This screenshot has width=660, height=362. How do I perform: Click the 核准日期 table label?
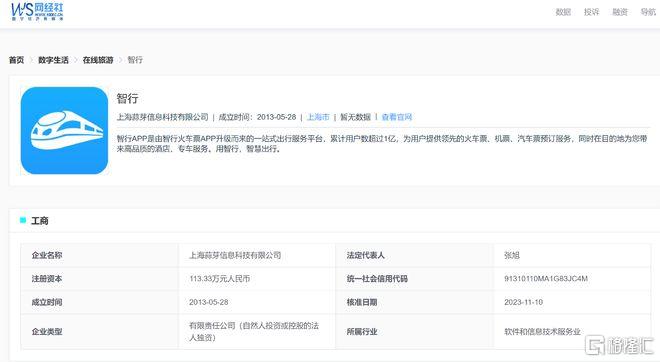pos(362,302)
